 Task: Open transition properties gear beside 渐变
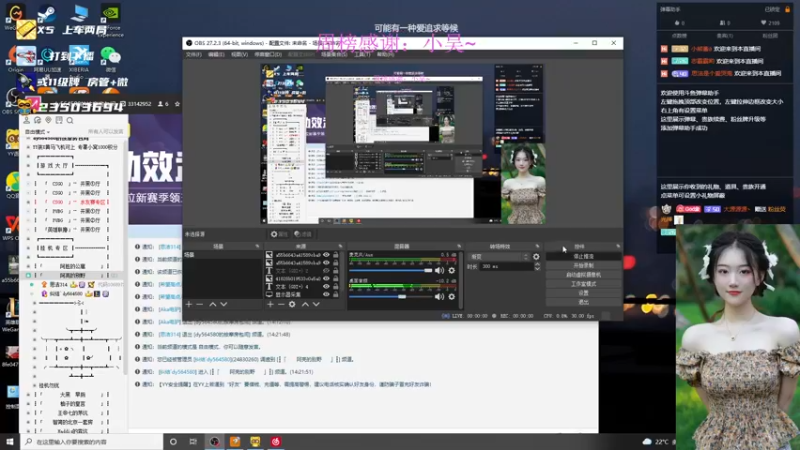point(536,257)
